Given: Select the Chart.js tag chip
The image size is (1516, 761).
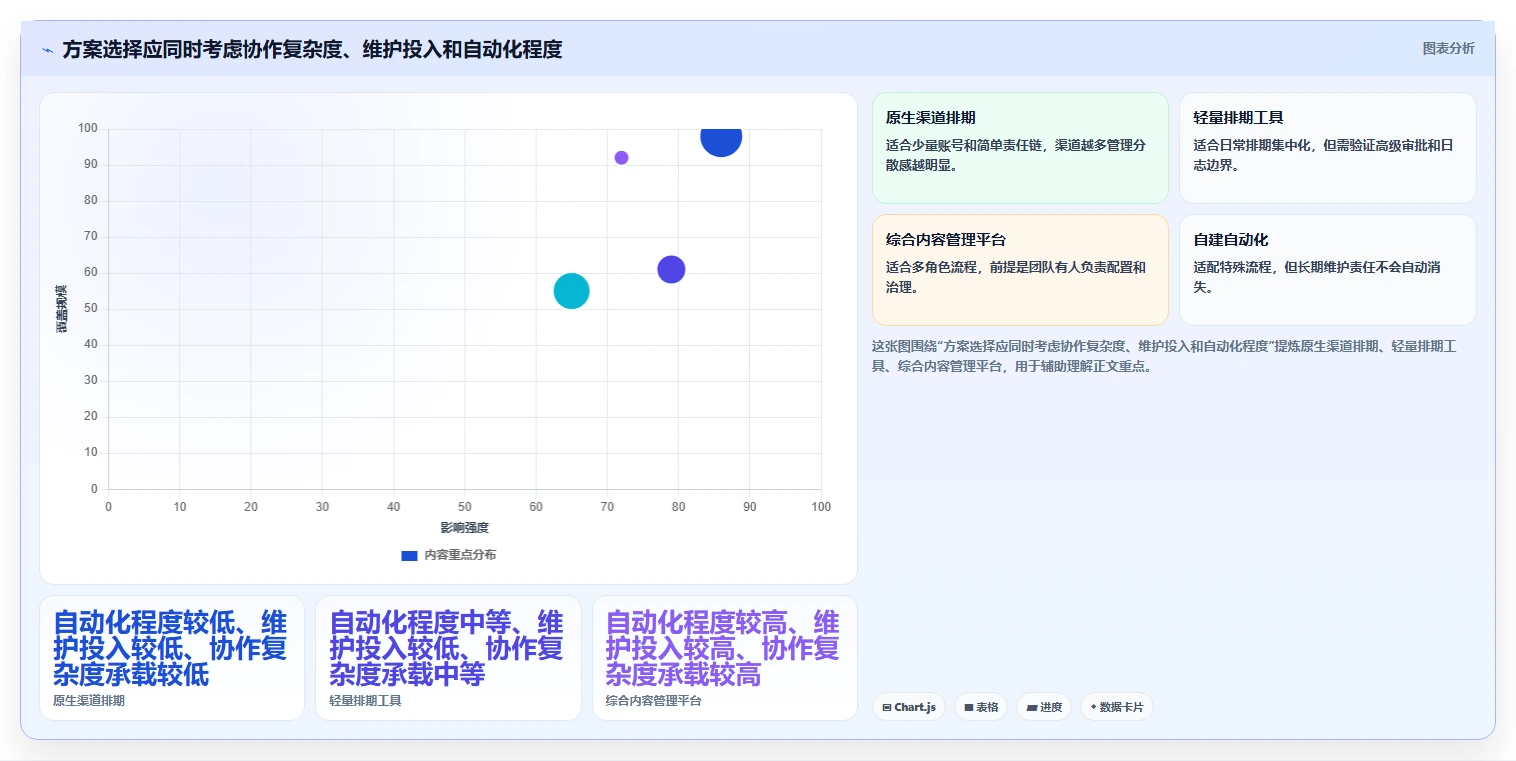Looking at the screenshot, I should [x=908, y=707].
